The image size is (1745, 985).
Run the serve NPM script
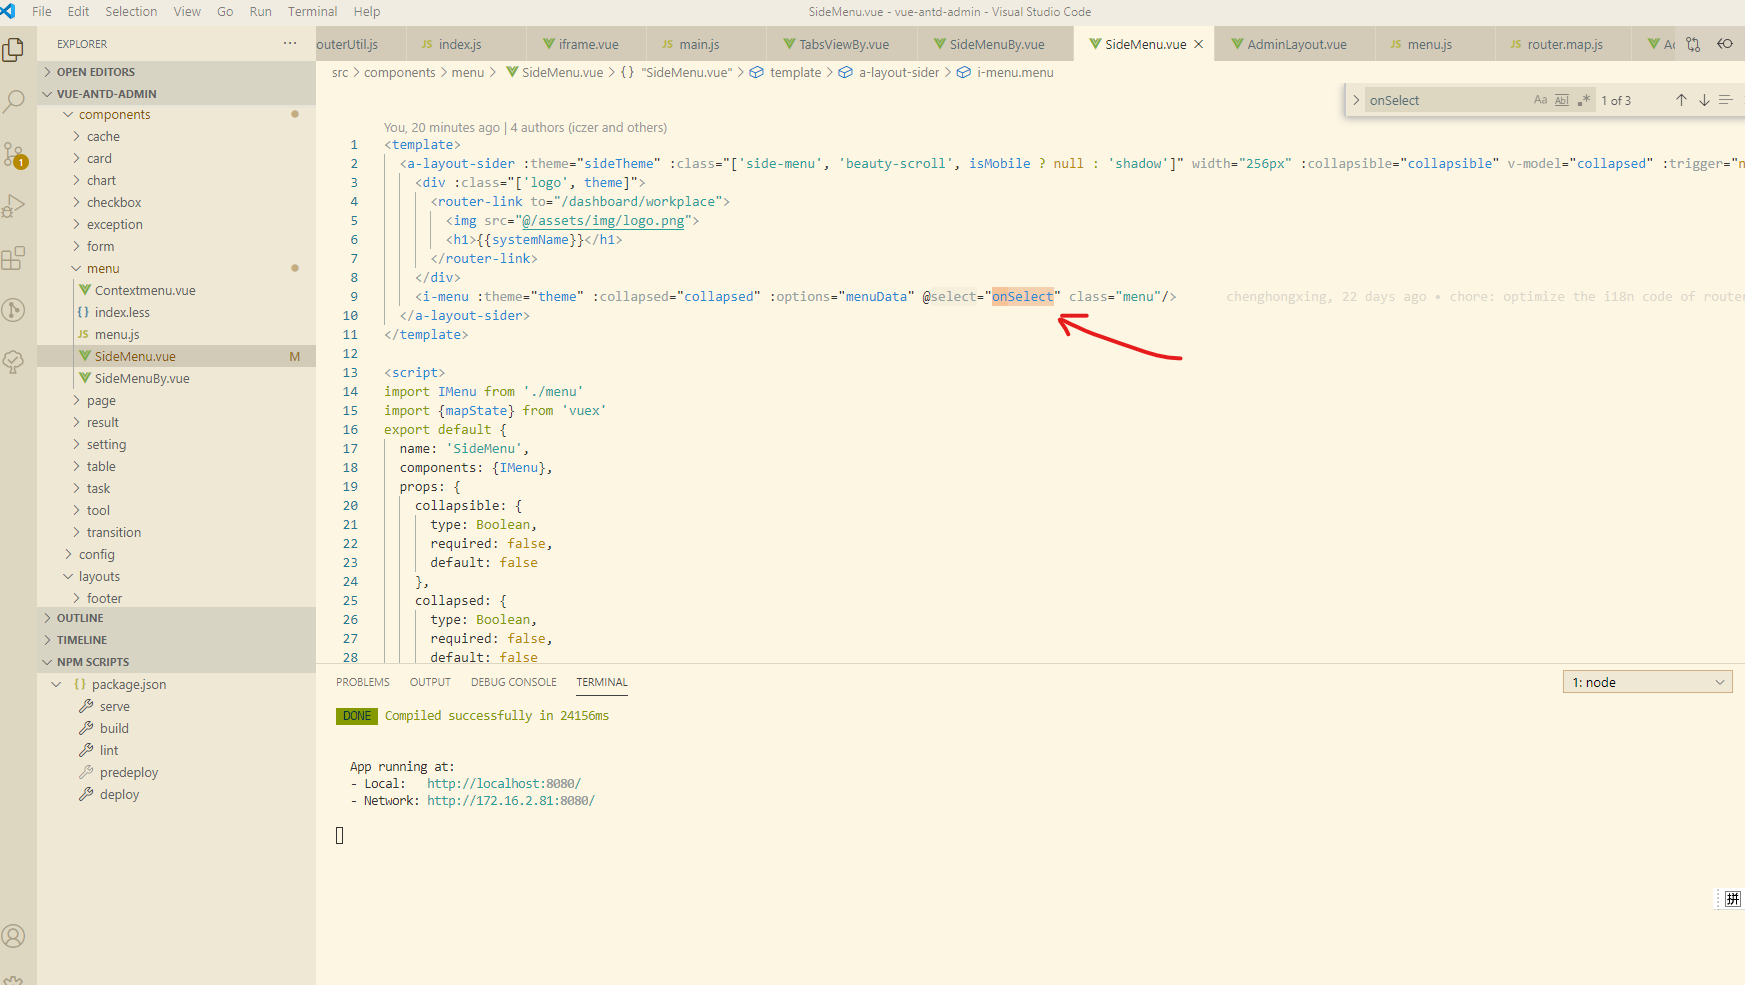pos(113,706)
